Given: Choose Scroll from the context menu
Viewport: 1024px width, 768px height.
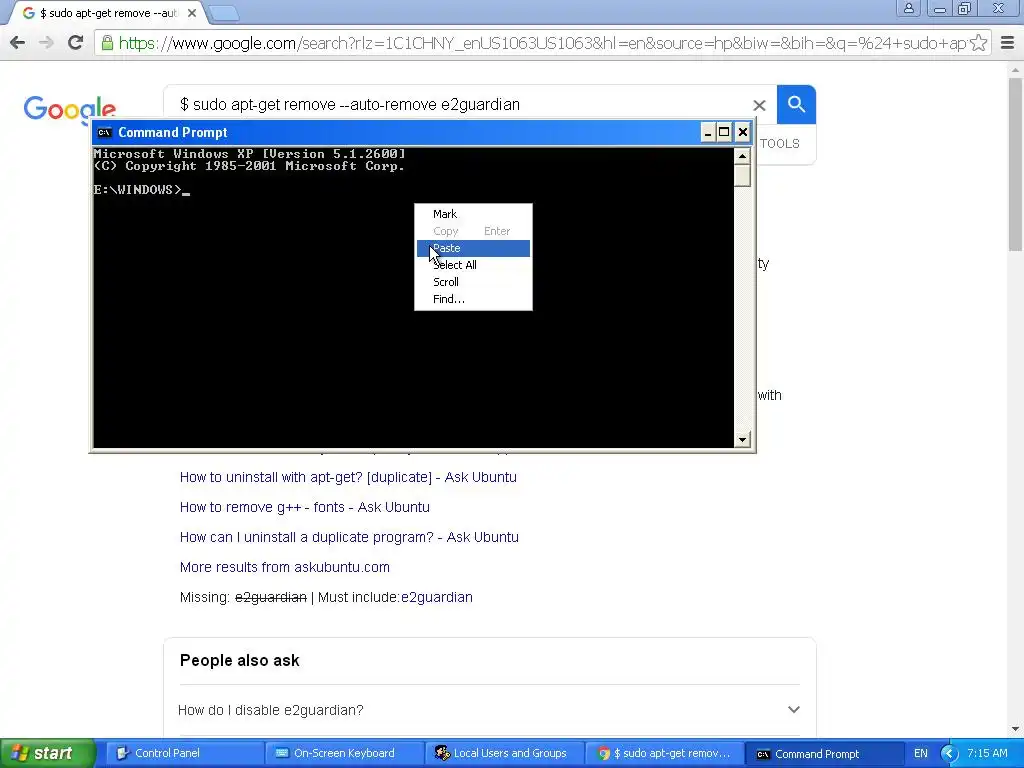Looking at the screenshot, I should (x=473, y=282).
